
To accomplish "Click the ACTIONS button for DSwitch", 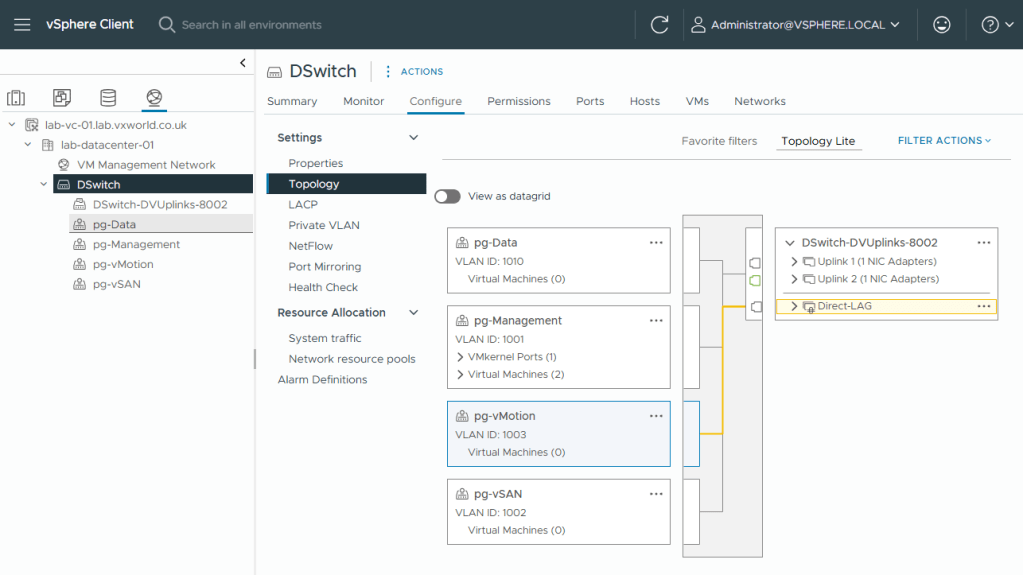I will pos(414,72).
